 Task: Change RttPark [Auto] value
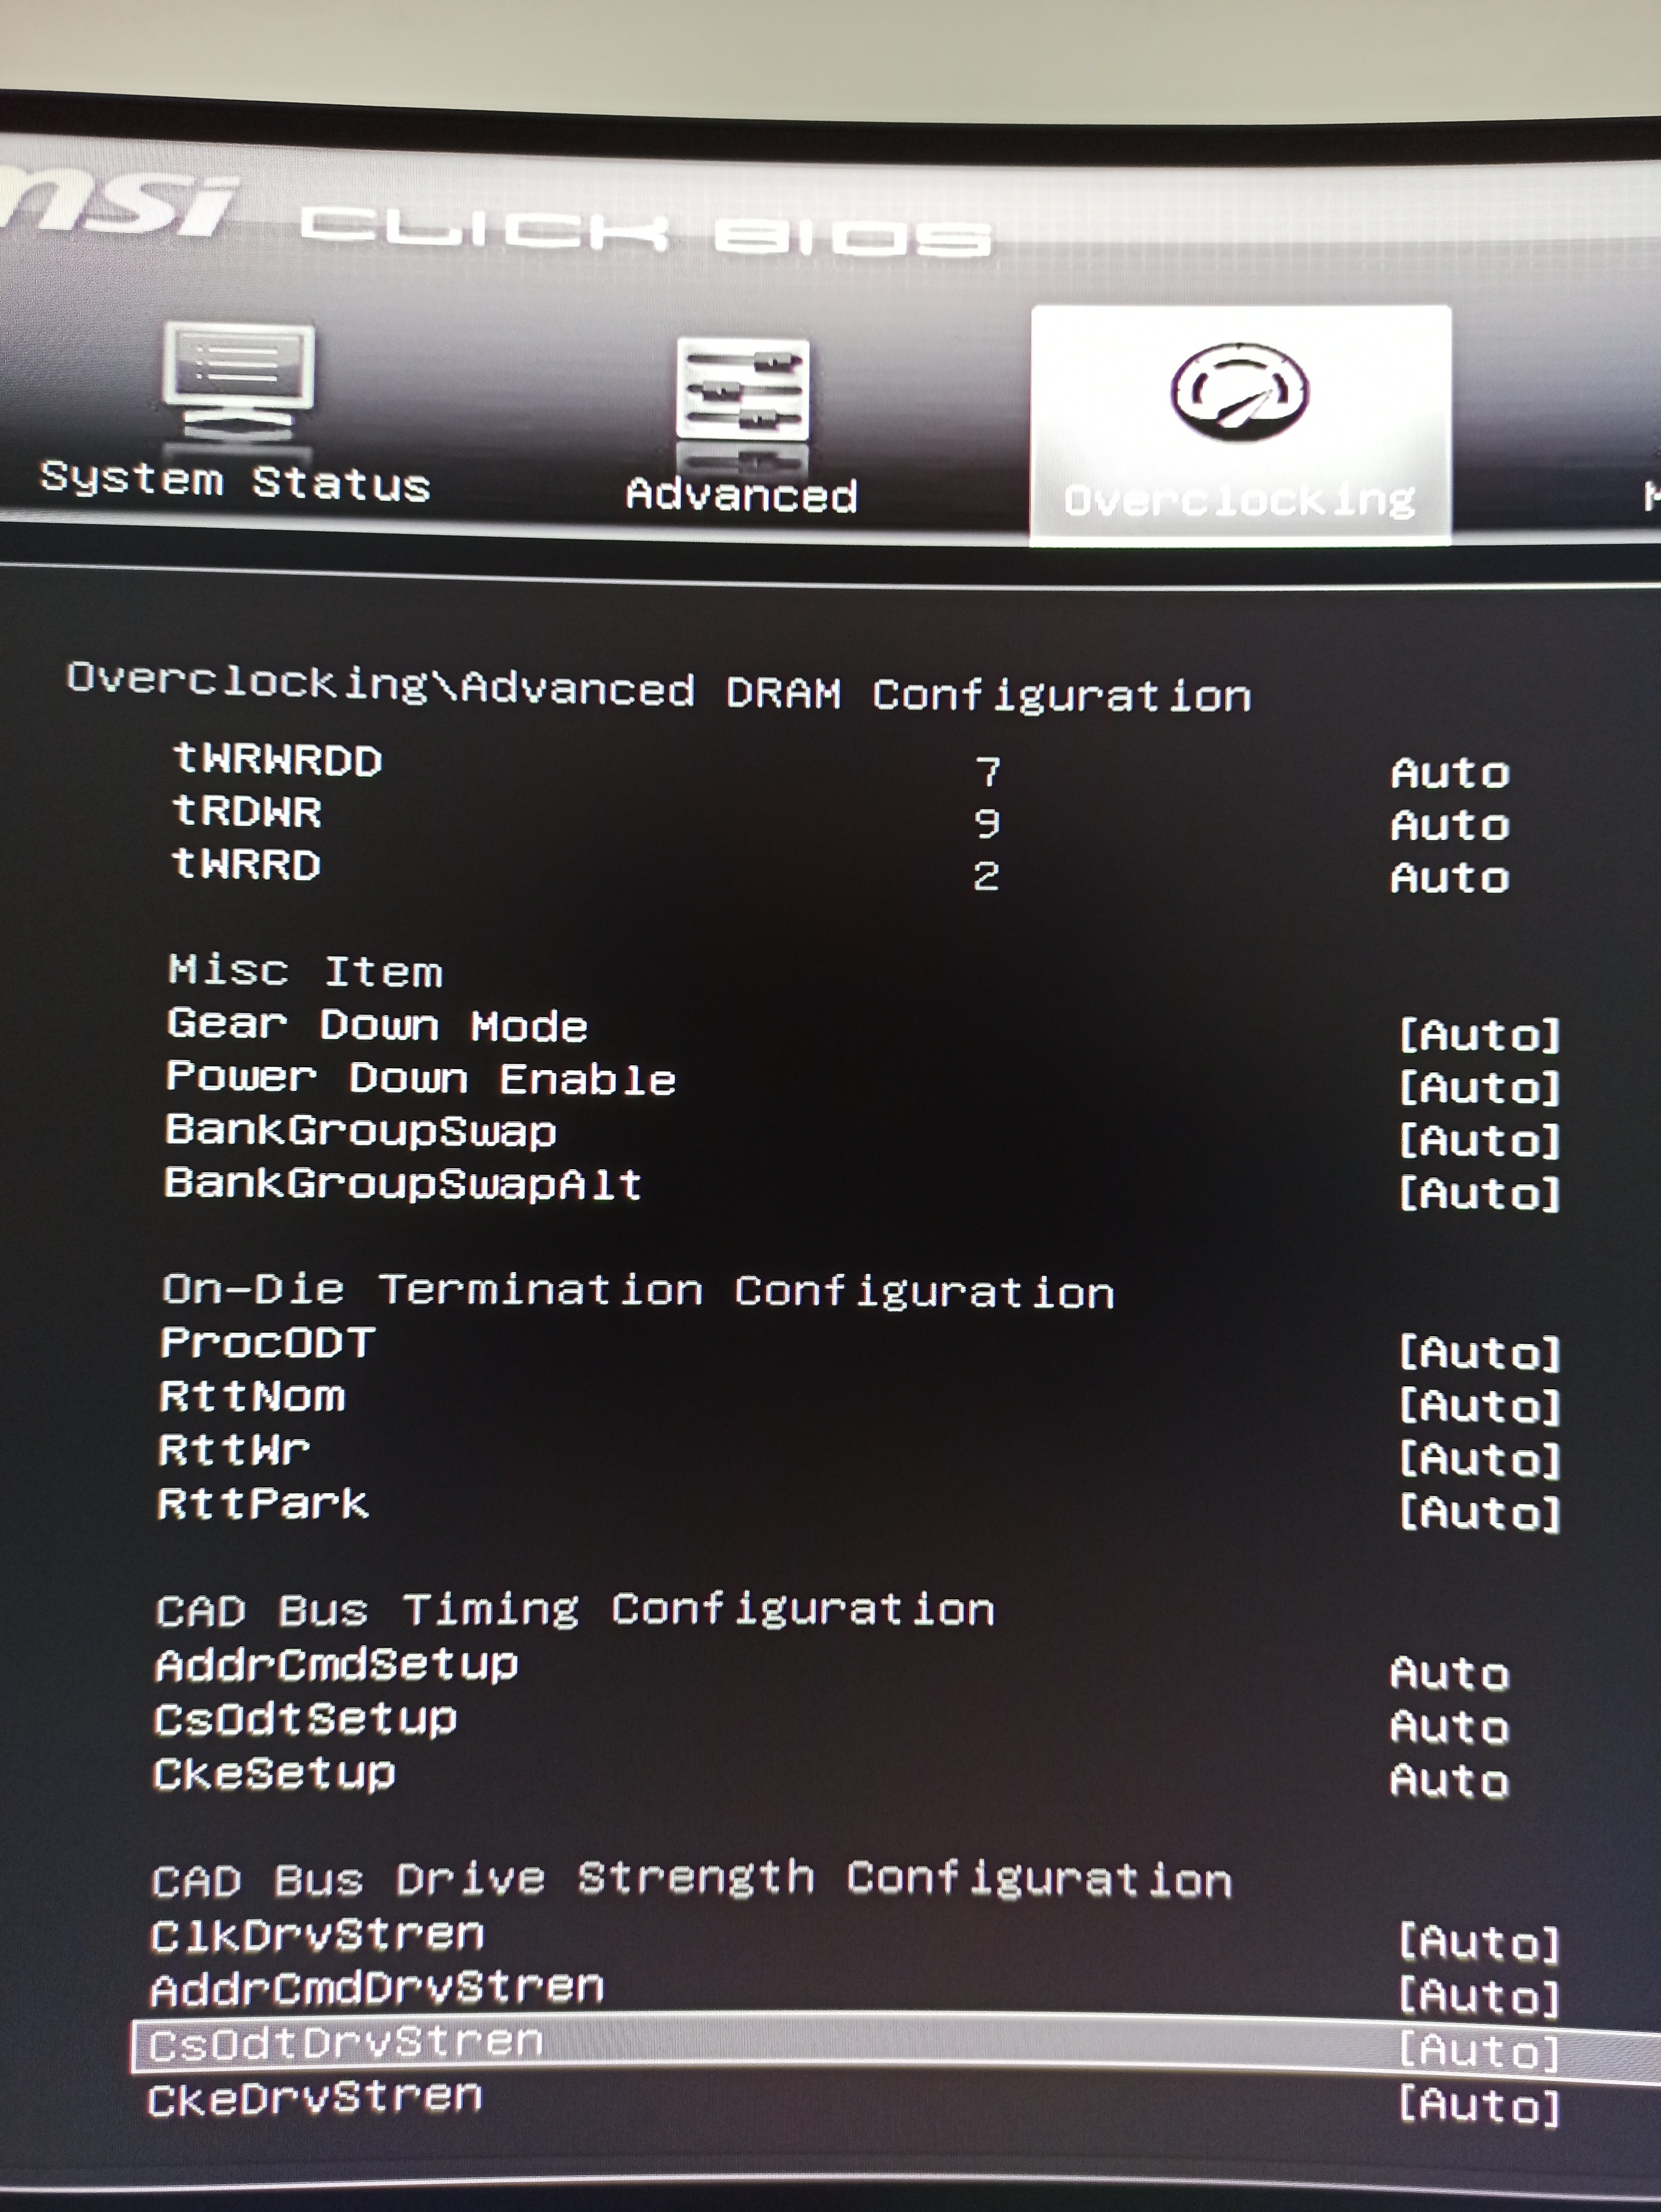(x=1479, y=1513)
